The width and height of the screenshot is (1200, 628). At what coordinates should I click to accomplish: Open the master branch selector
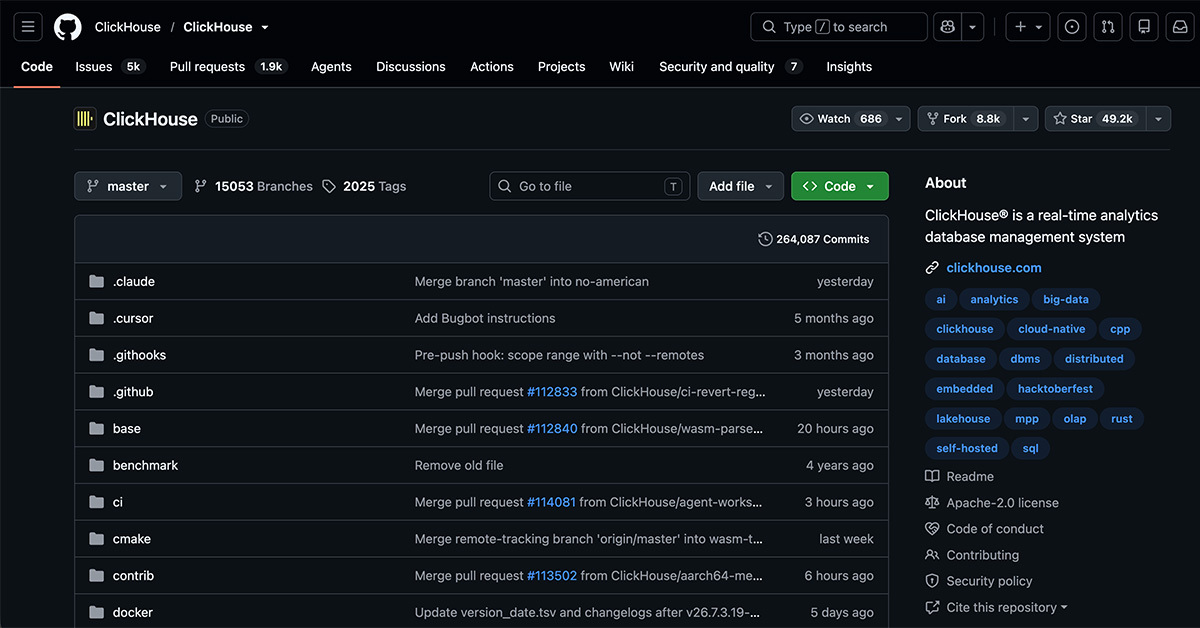128,186
